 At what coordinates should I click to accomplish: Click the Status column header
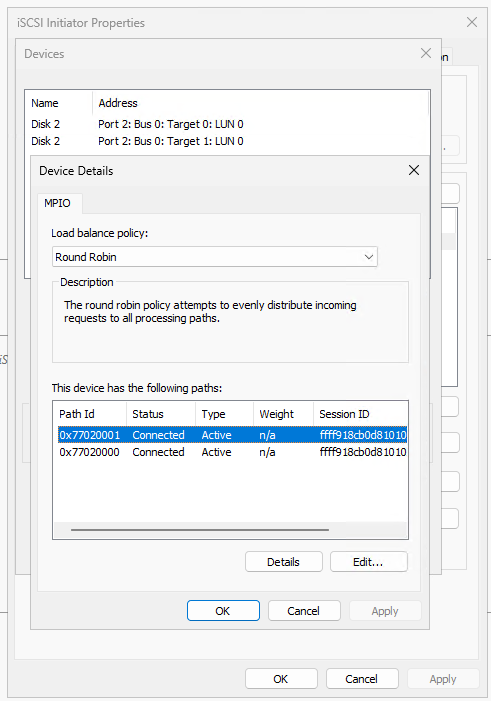161,414
